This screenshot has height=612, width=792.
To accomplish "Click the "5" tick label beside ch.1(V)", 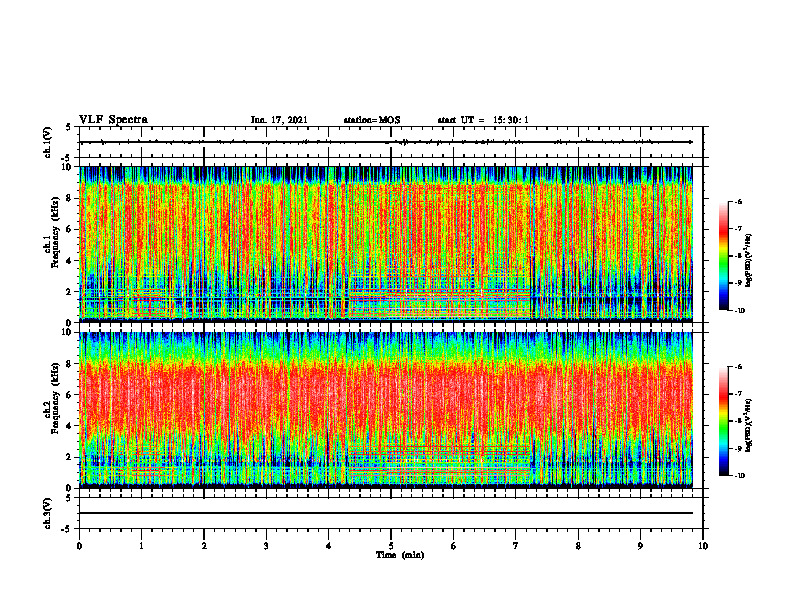I will pyautogui.click(x=70, y=128).
